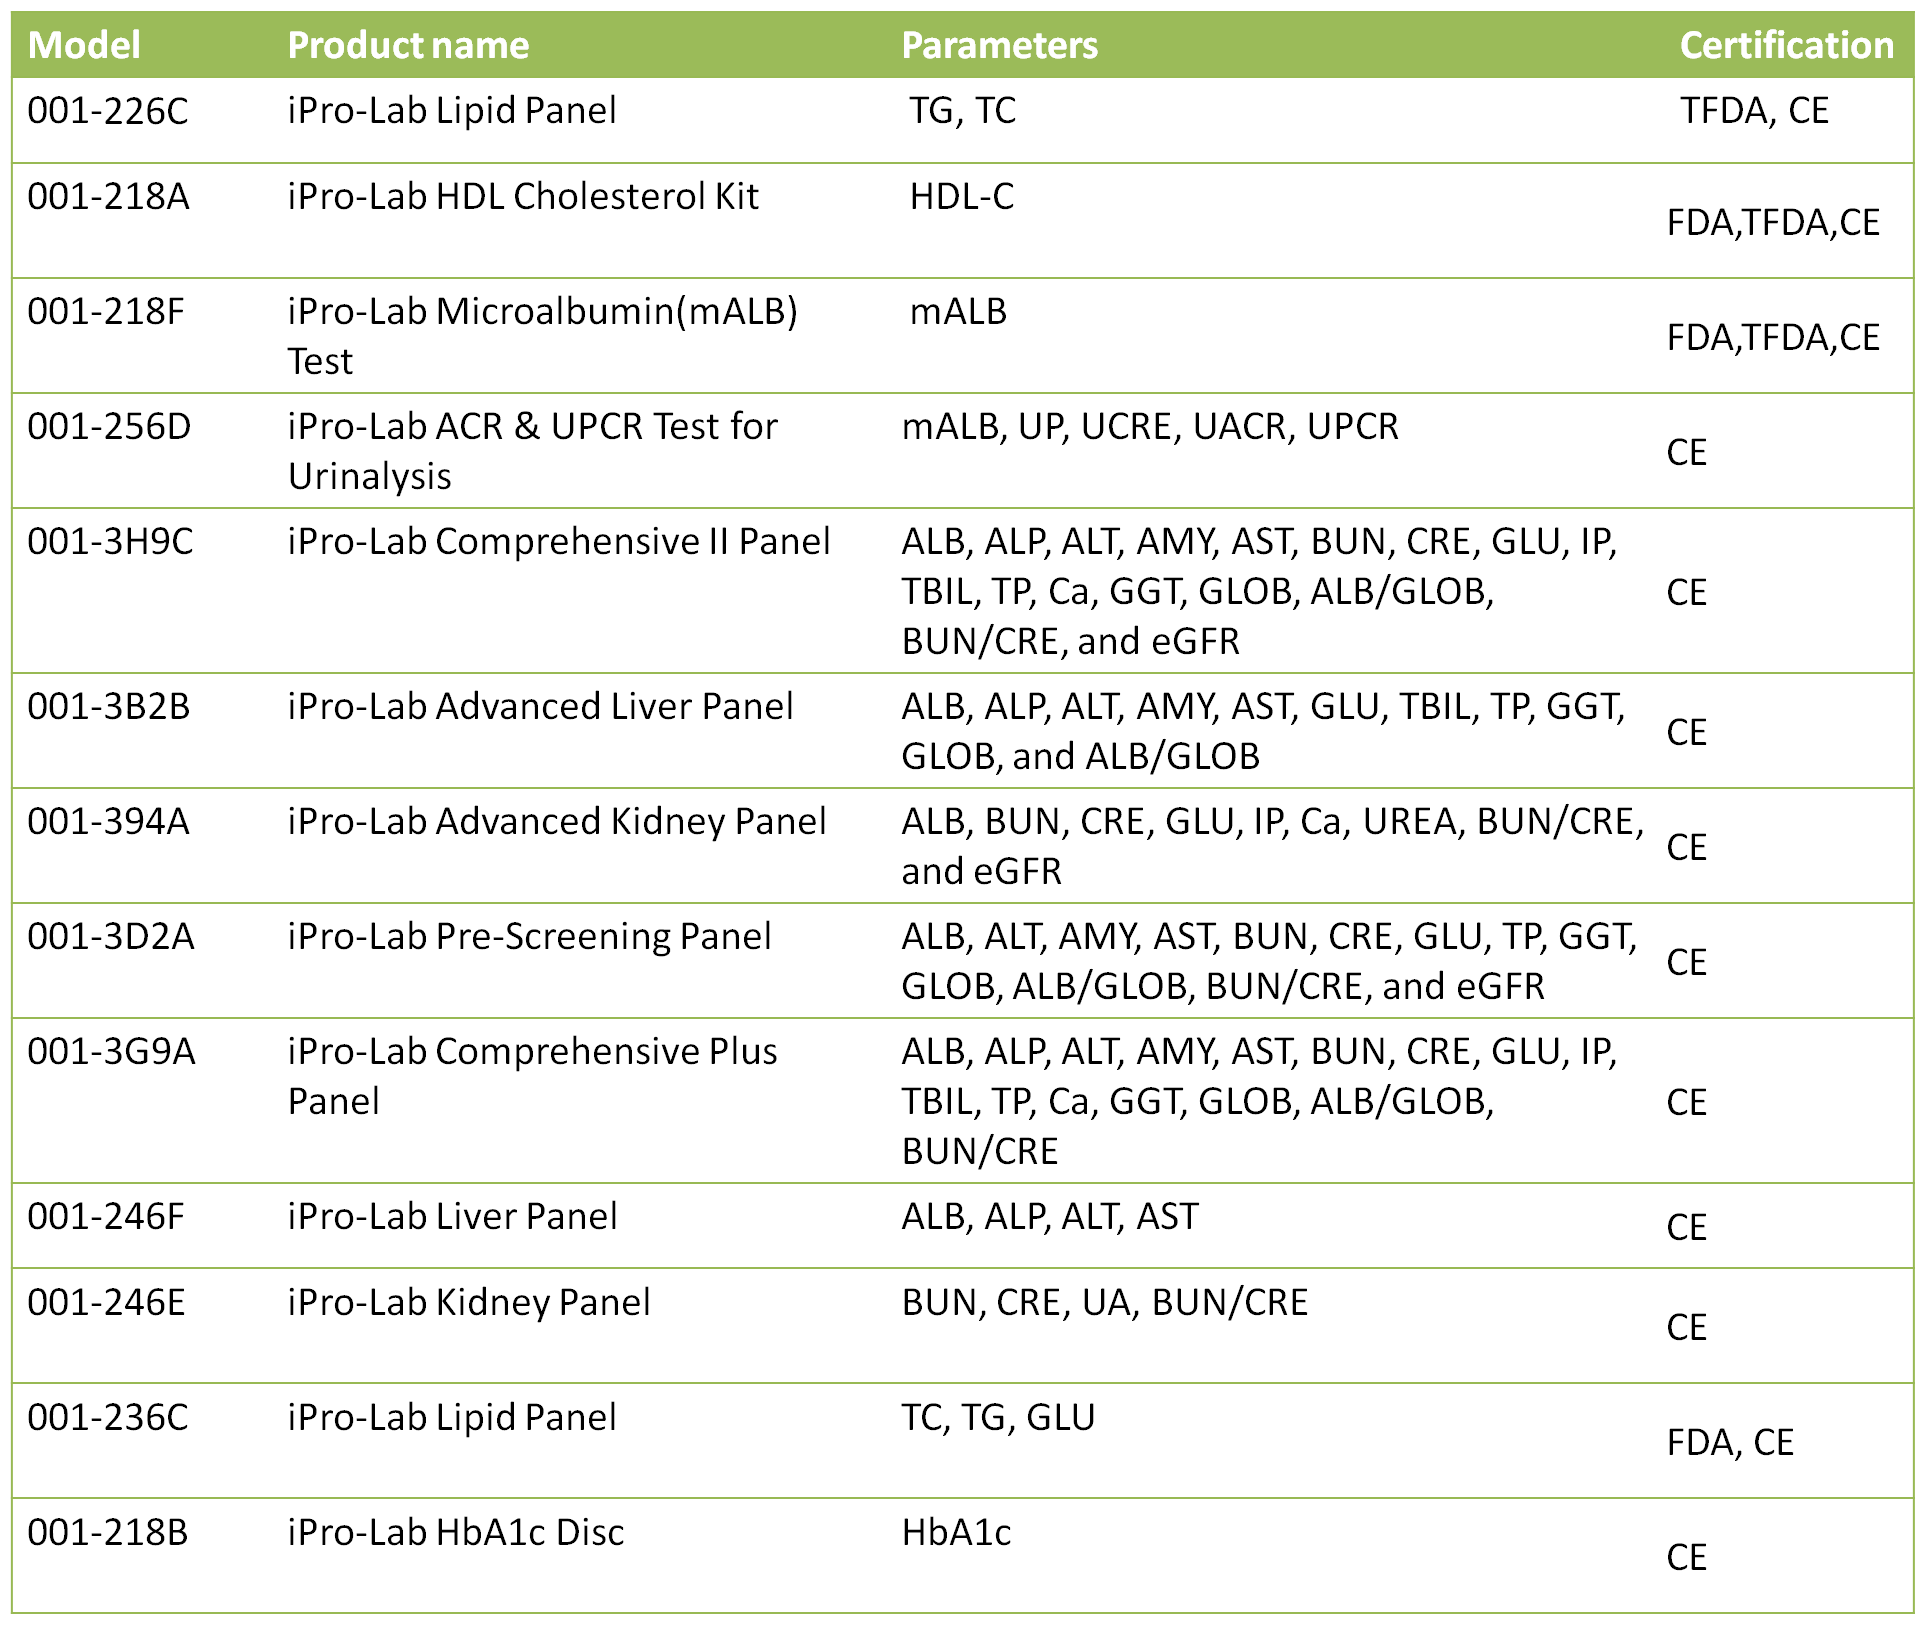Click mALB, UP, UCRE, UACR, UPCR parameters
This screenshot has height=1625, width=1926.
(x=1150, y=427)
